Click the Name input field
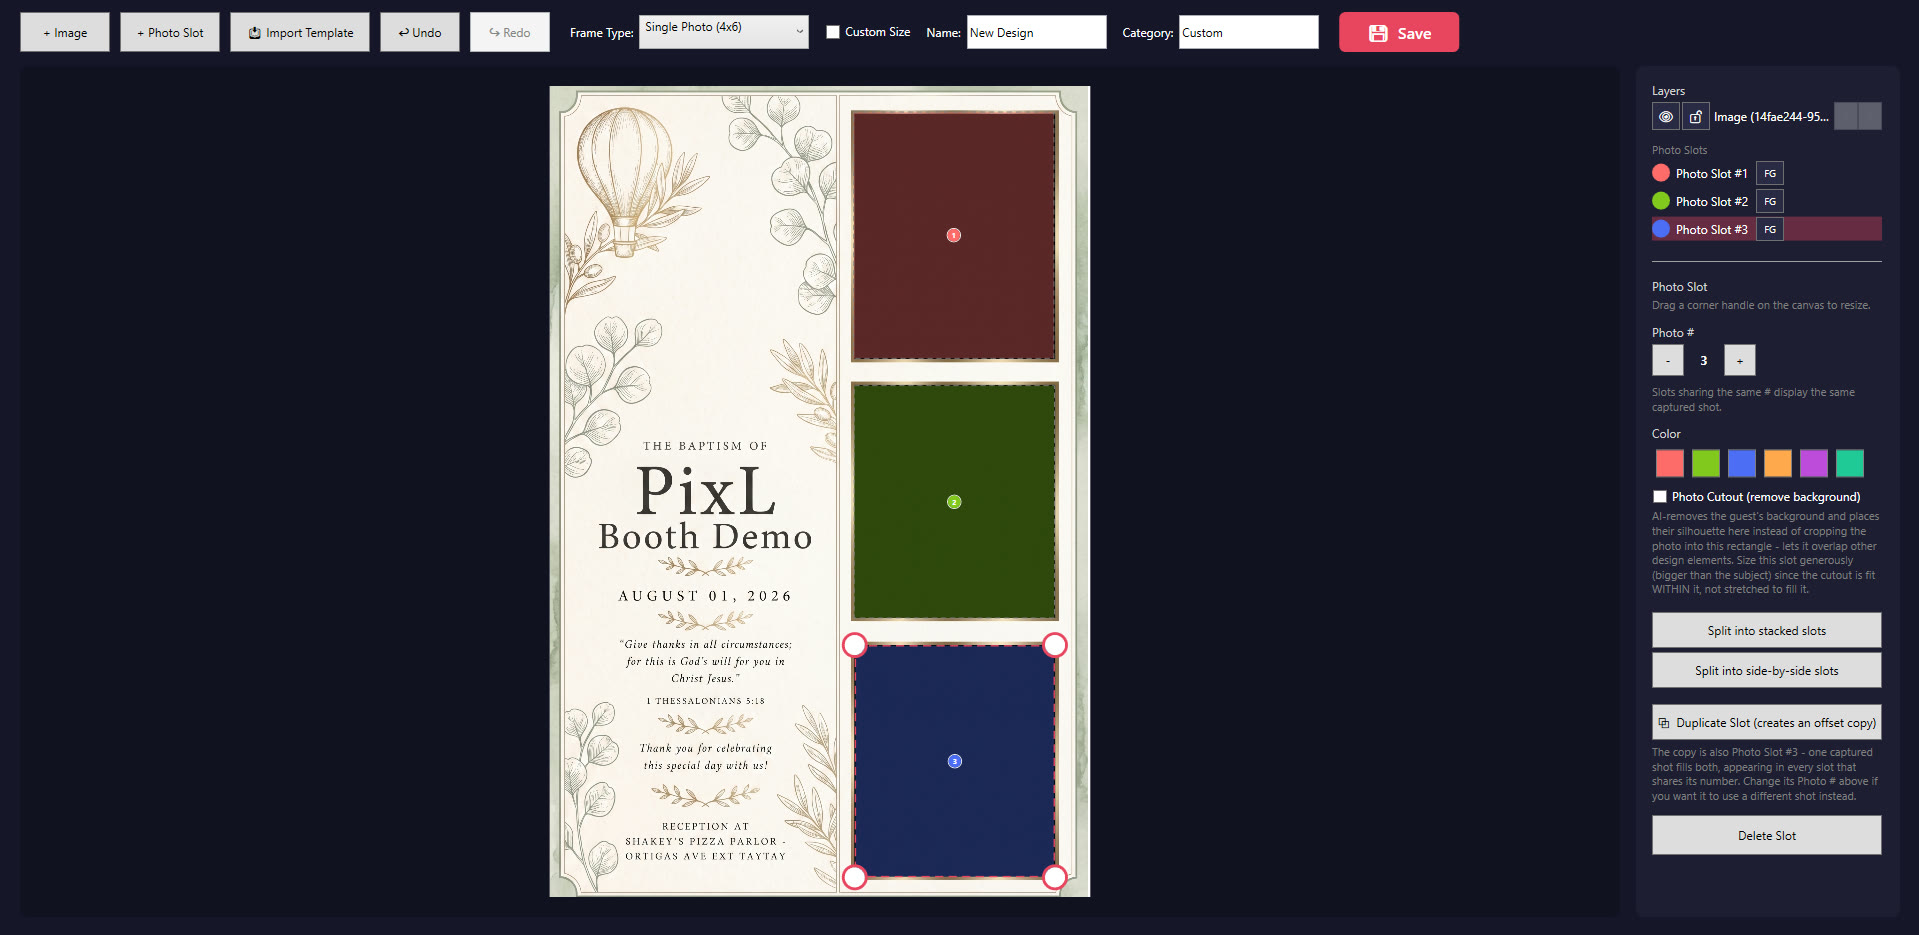Image resolution: width=1919 pixels, height=935 pixels. point(1036,32)
